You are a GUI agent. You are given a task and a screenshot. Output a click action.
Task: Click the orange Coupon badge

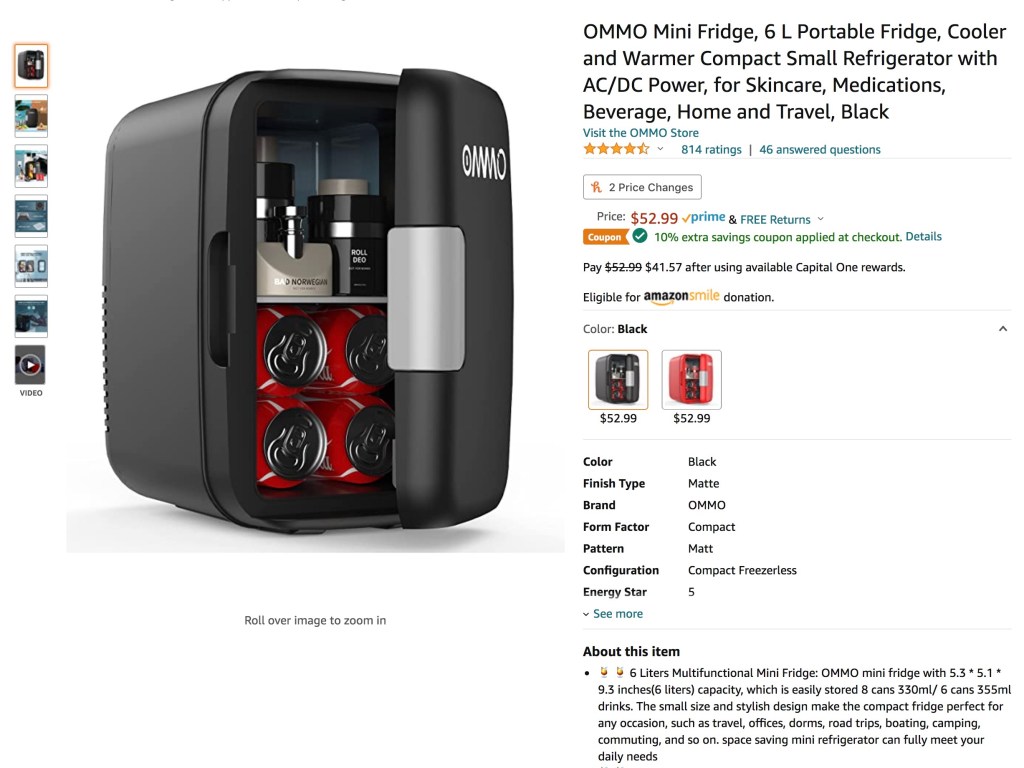(x=604, y=237)
